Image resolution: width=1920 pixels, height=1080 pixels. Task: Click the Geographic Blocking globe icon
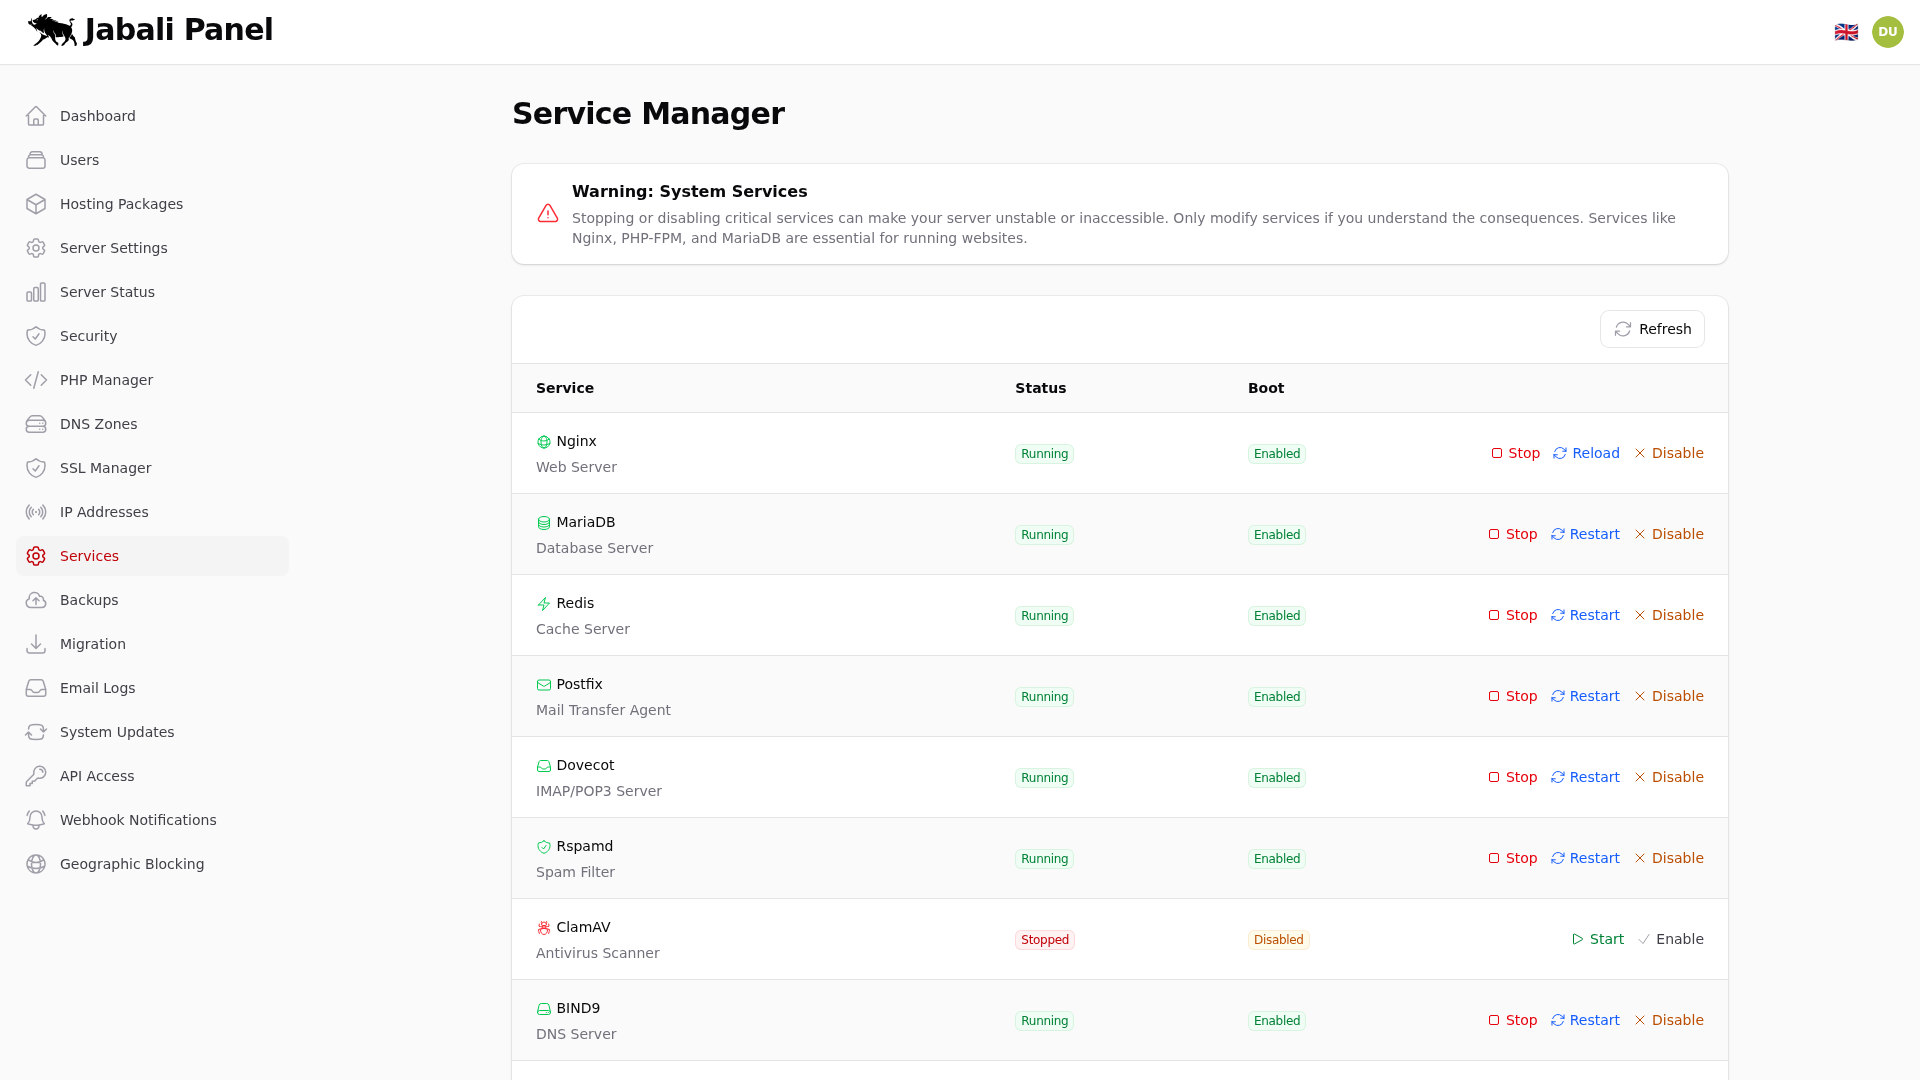36,864
